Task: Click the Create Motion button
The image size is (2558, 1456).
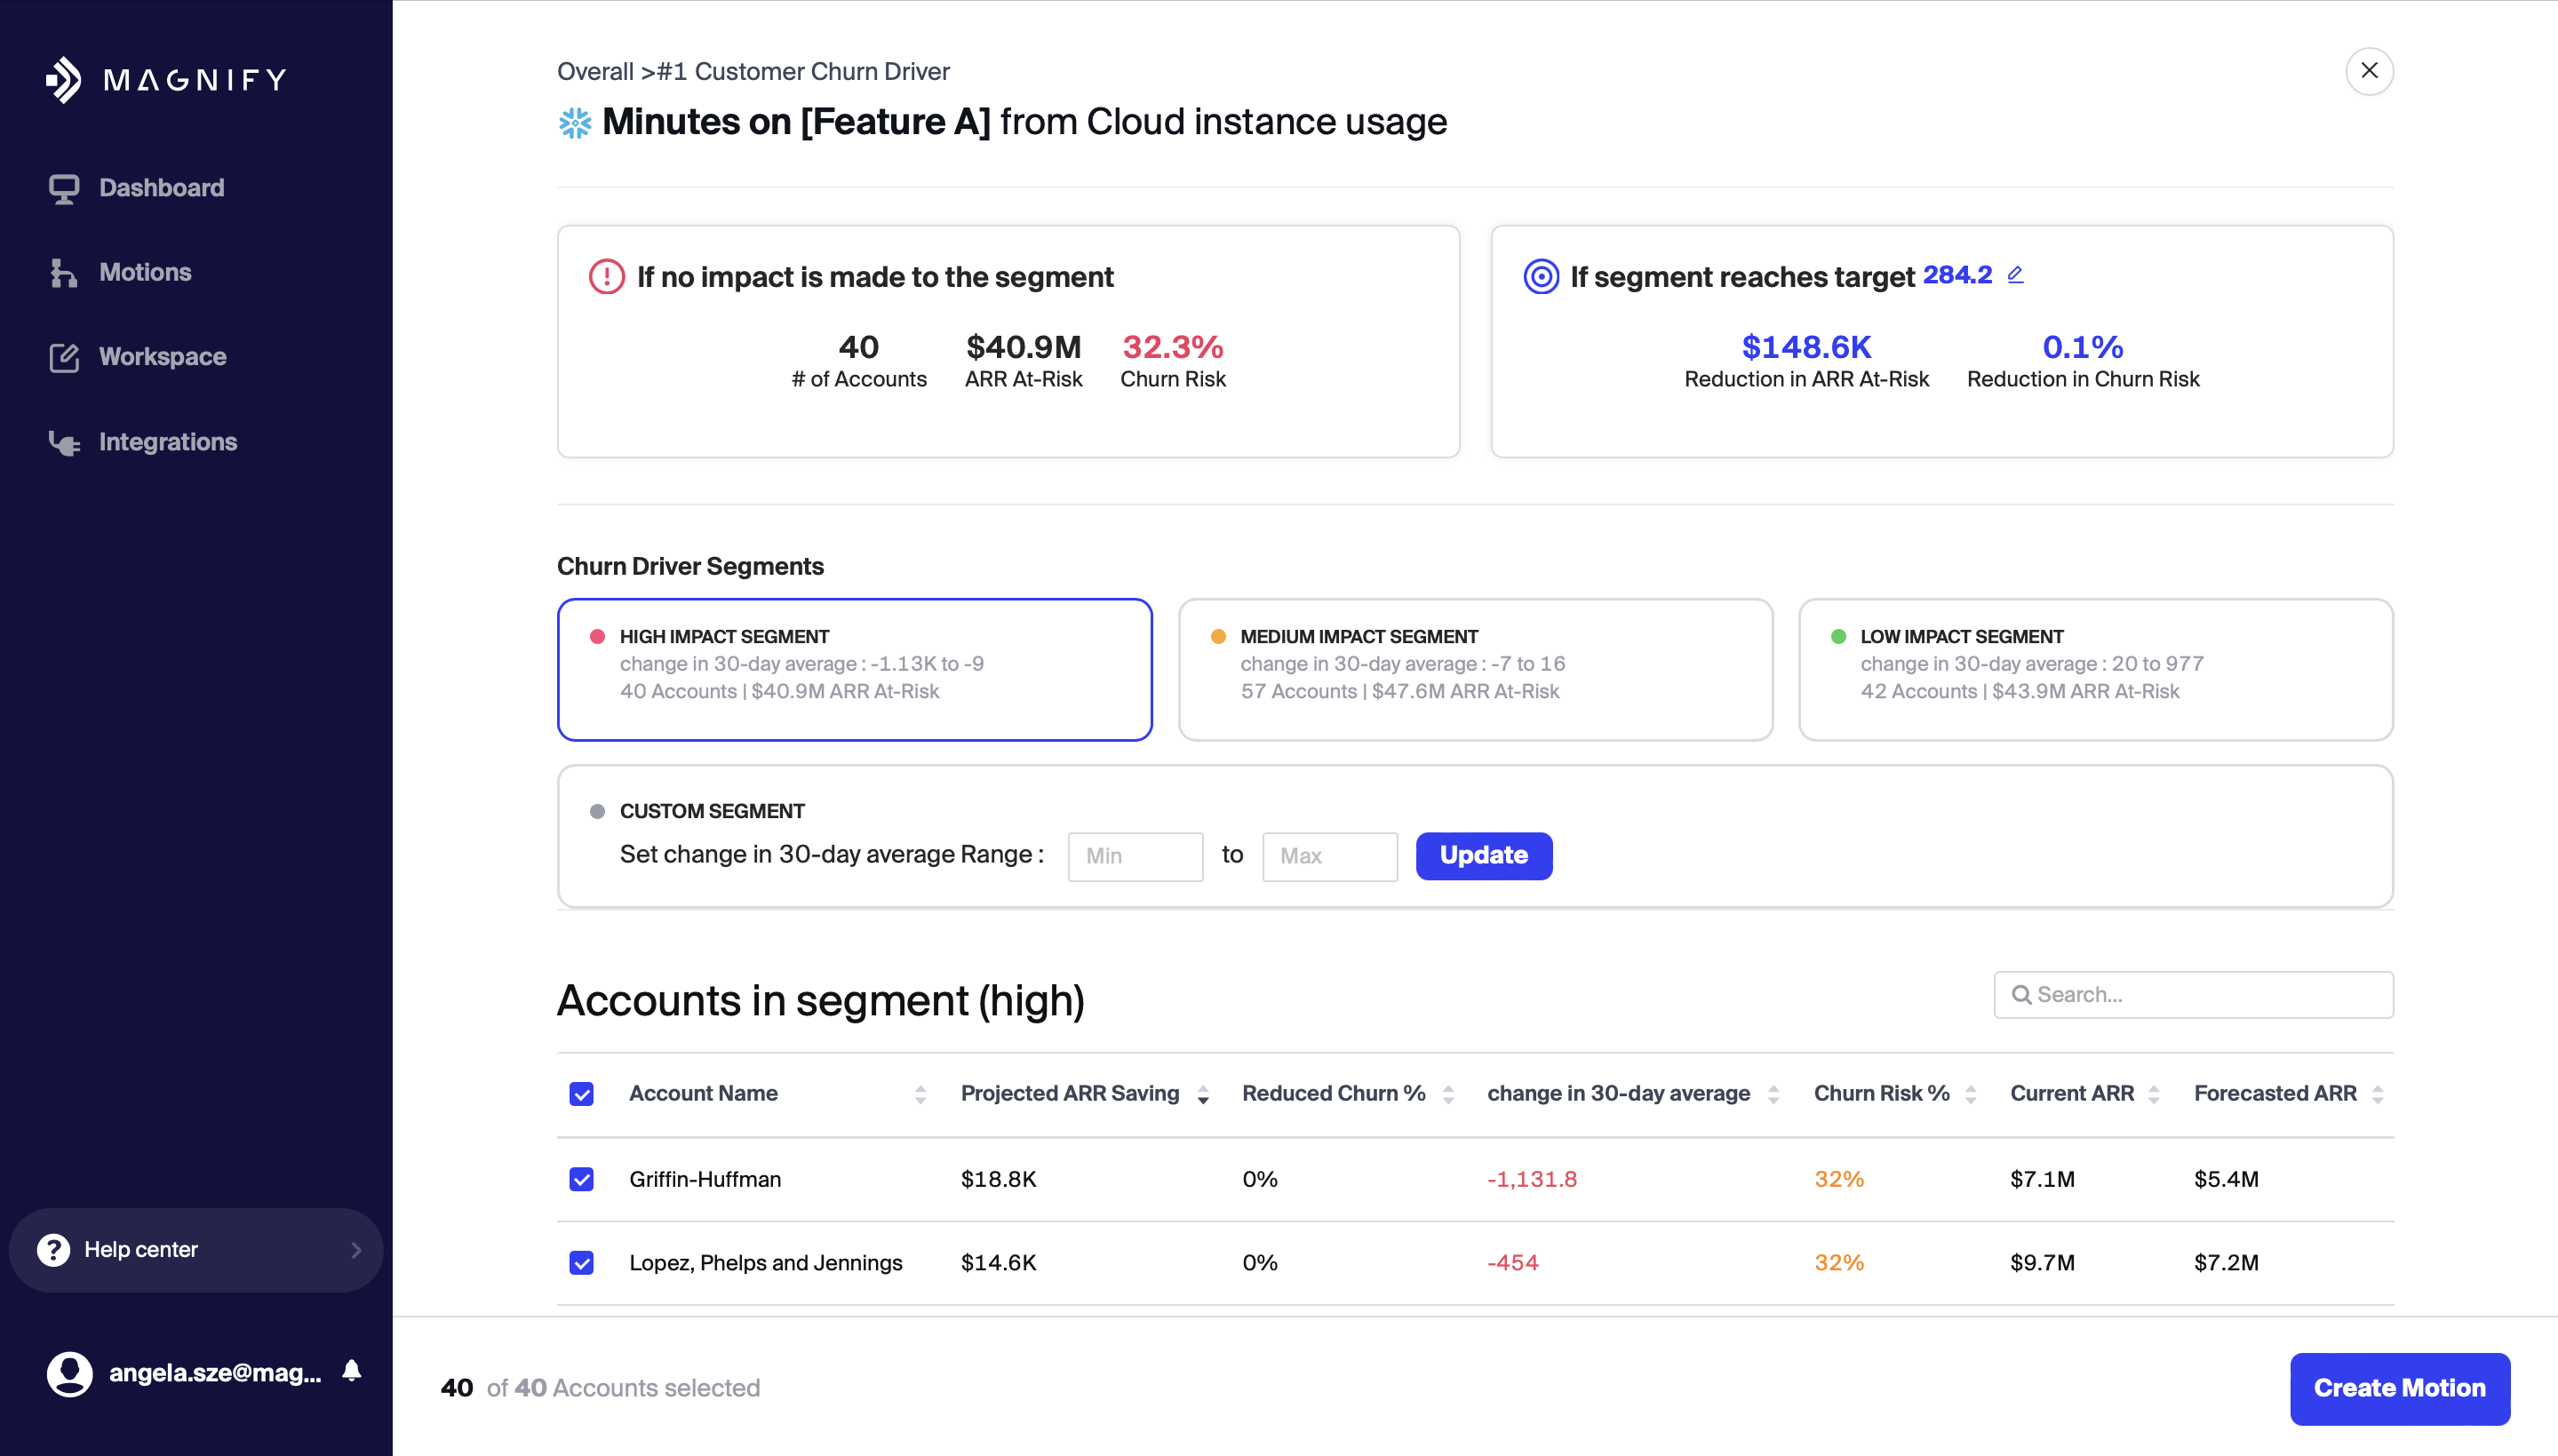Action: click(2398, 1388)
